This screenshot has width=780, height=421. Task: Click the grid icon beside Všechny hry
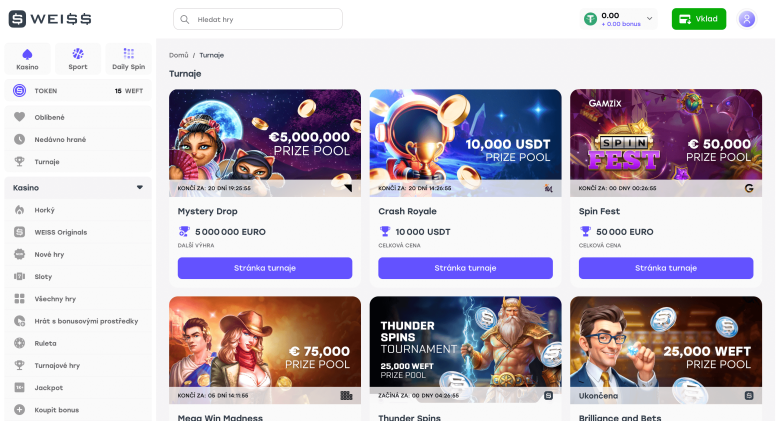(x=20, y=298)
